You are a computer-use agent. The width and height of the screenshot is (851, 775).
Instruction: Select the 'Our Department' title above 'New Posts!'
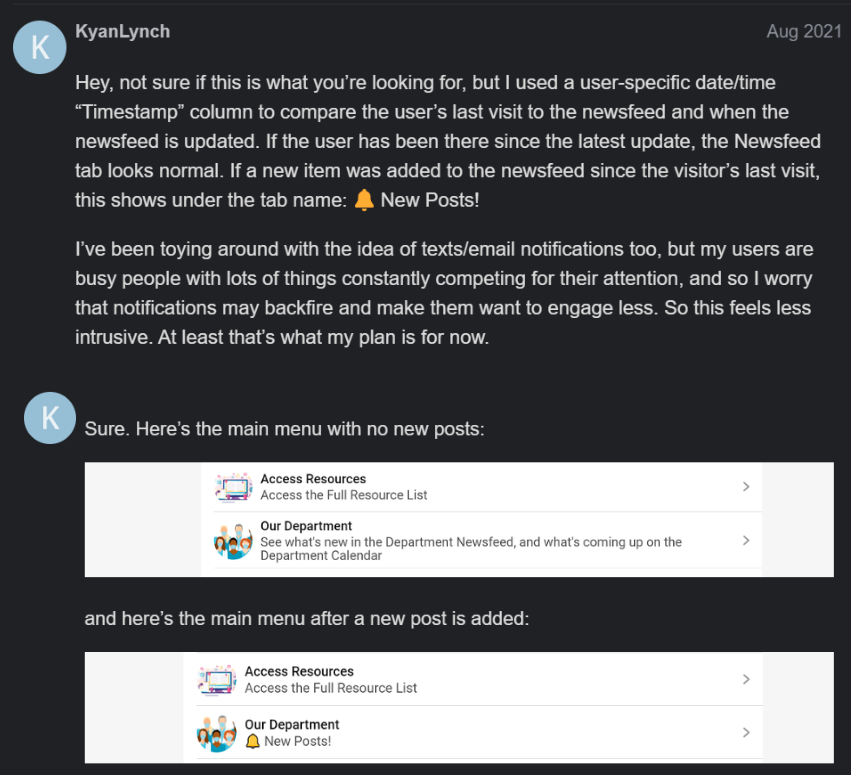pos(292,725)
